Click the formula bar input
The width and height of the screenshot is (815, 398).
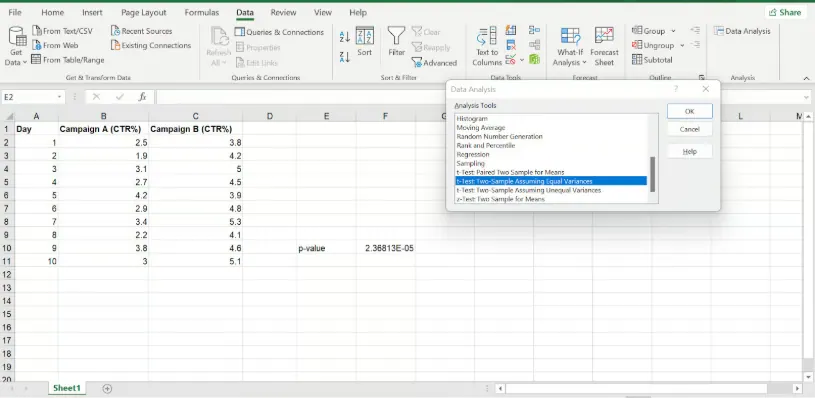(x=478, y=97)
